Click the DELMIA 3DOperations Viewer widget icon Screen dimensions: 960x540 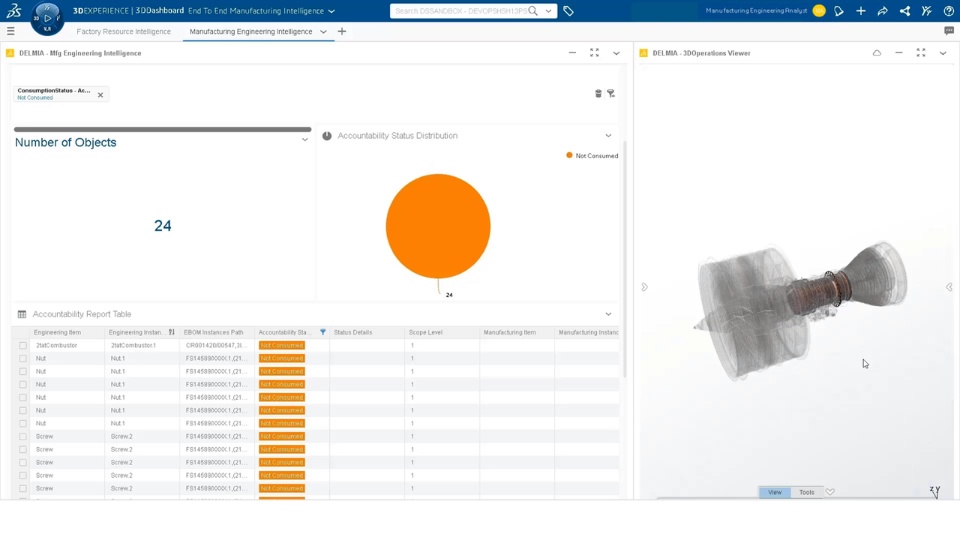643,53
